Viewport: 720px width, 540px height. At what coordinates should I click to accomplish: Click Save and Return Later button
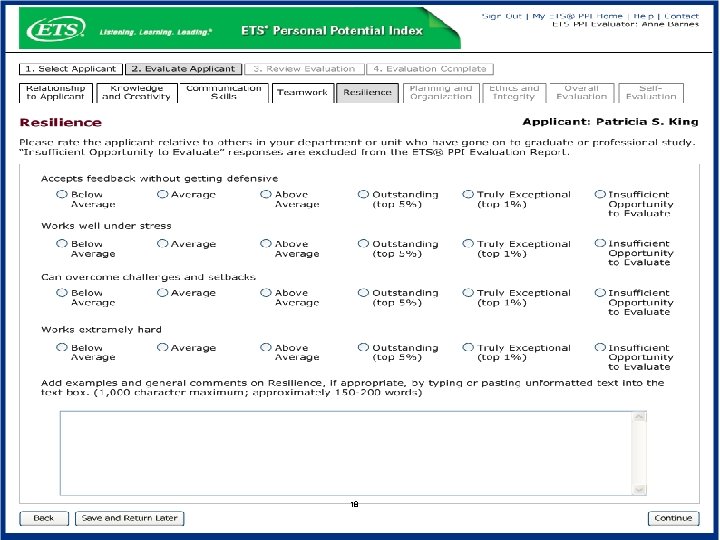coord(129,518)
